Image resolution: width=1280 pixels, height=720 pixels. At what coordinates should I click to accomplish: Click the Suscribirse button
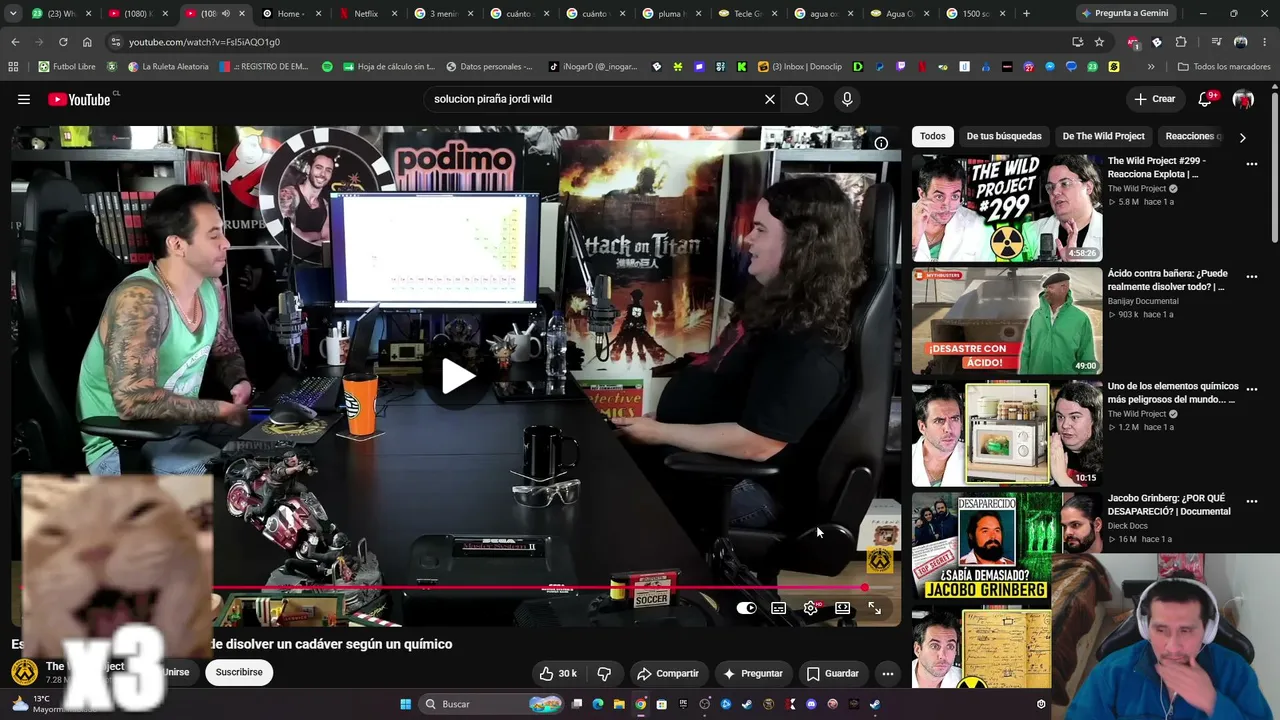[239, 672]
